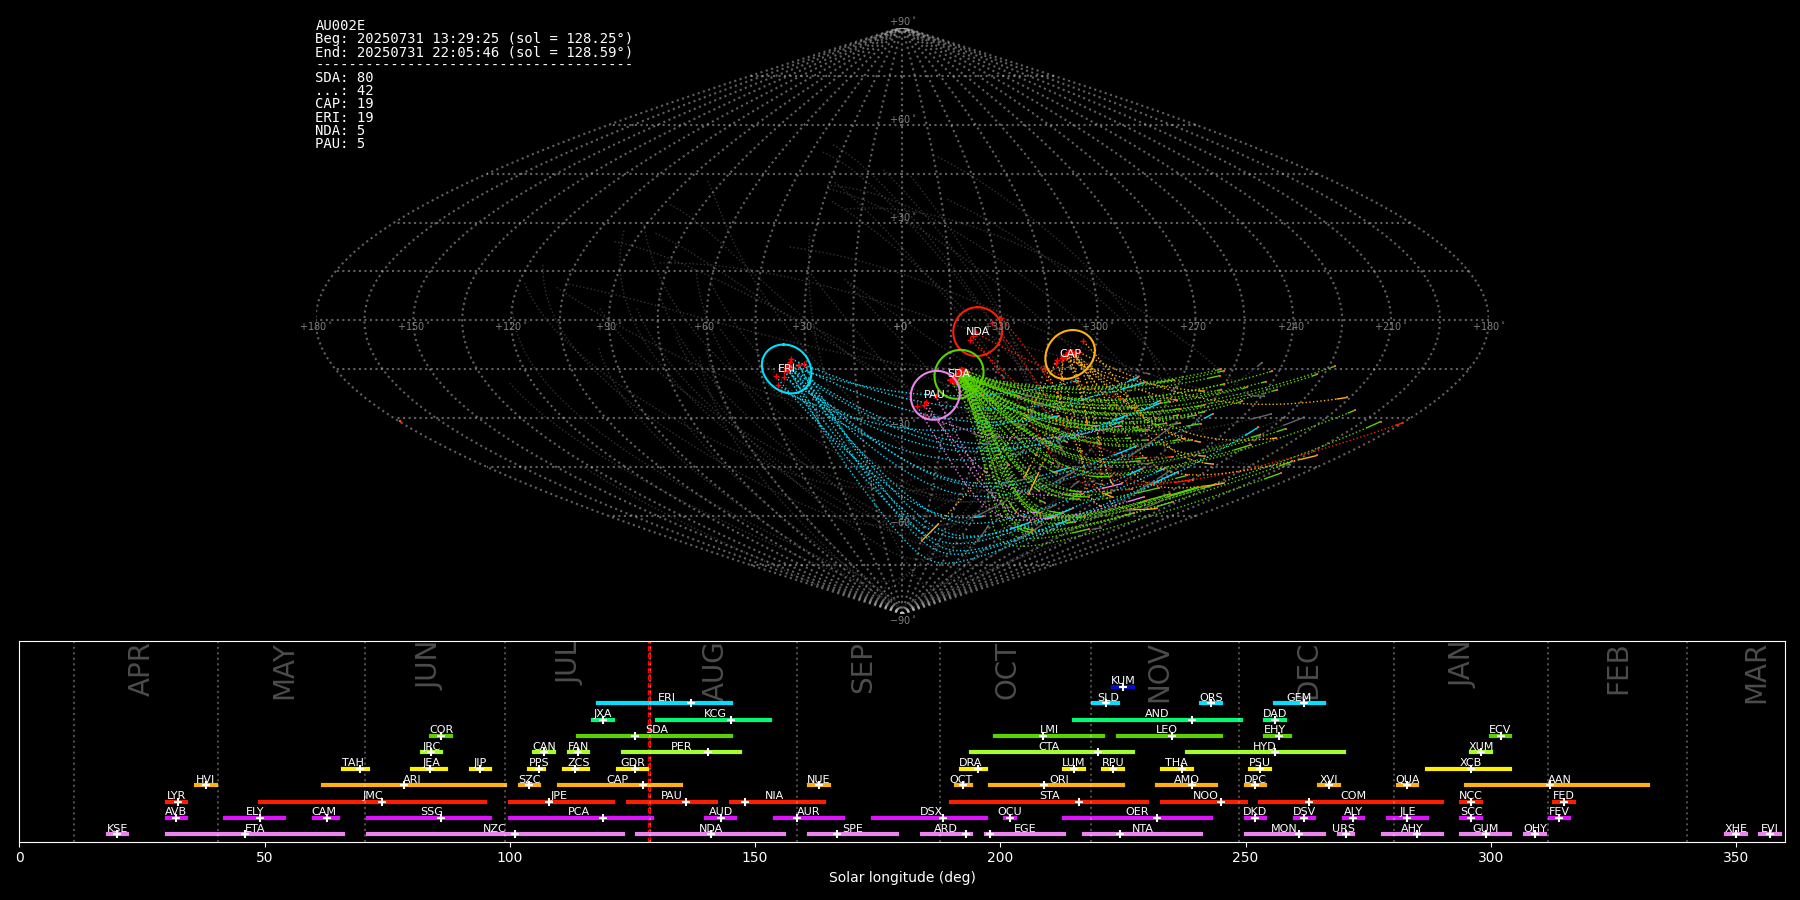The width and height of the screenshot is (1800, 900).
Task: Click the 'SDA: 80' legend count
Action: coord(344,78)
